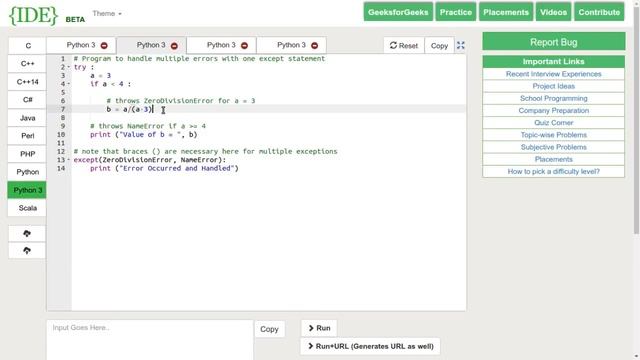Open Videos in top navigation
640x360 pixels.
pos(553,12)
